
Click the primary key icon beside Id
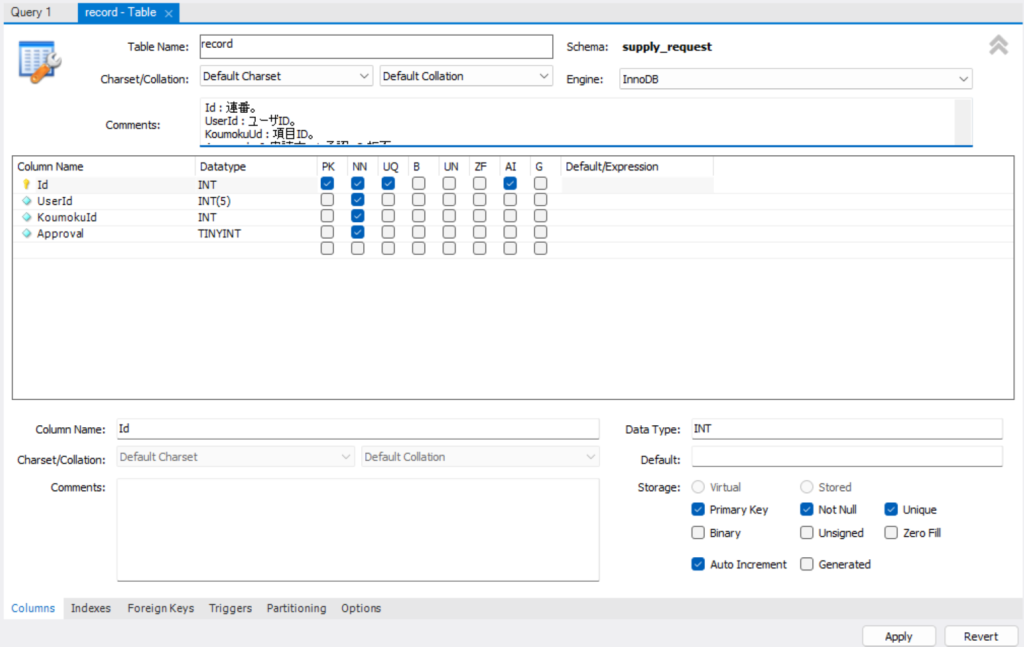click(27, 185)
